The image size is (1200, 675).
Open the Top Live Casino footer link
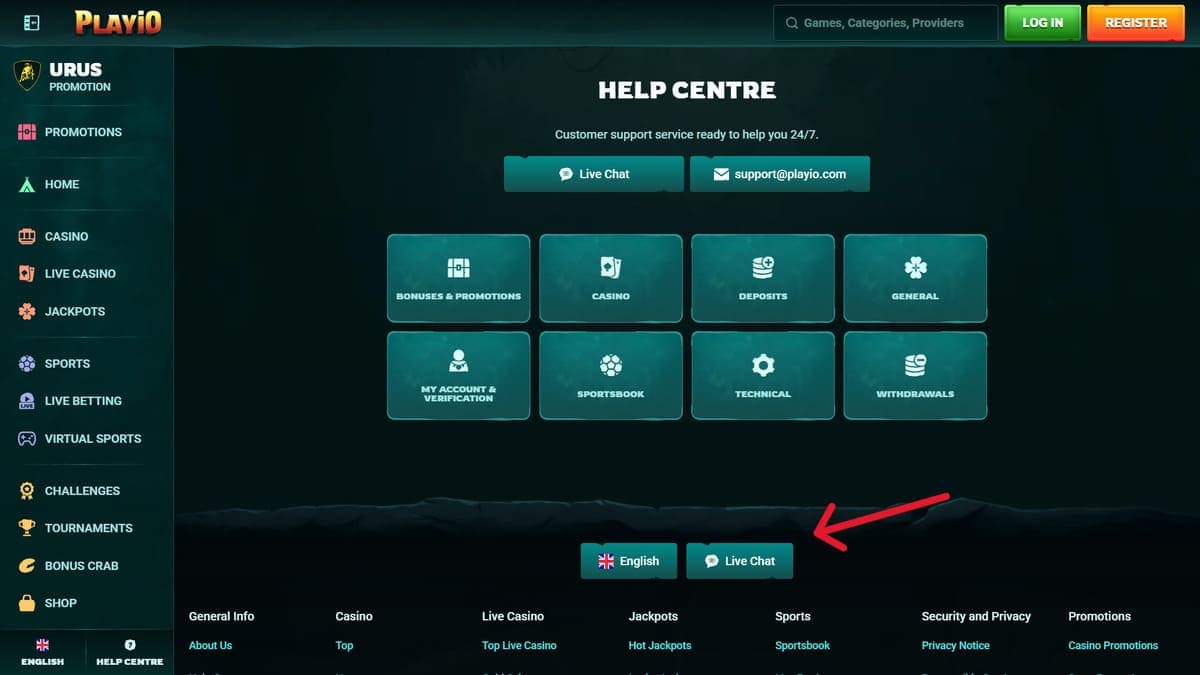tap(519, 646)
